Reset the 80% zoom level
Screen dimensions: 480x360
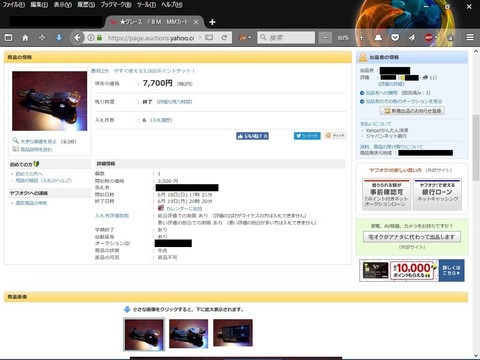[343, 38]
